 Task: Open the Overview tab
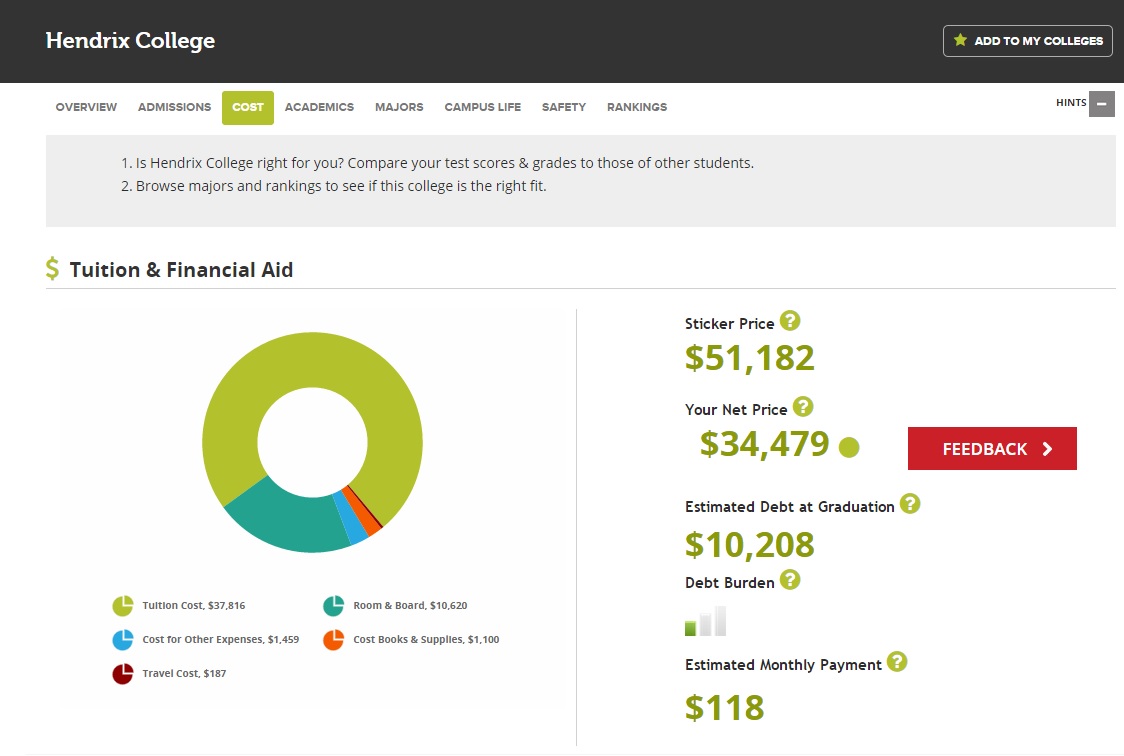tap(86, 107)
